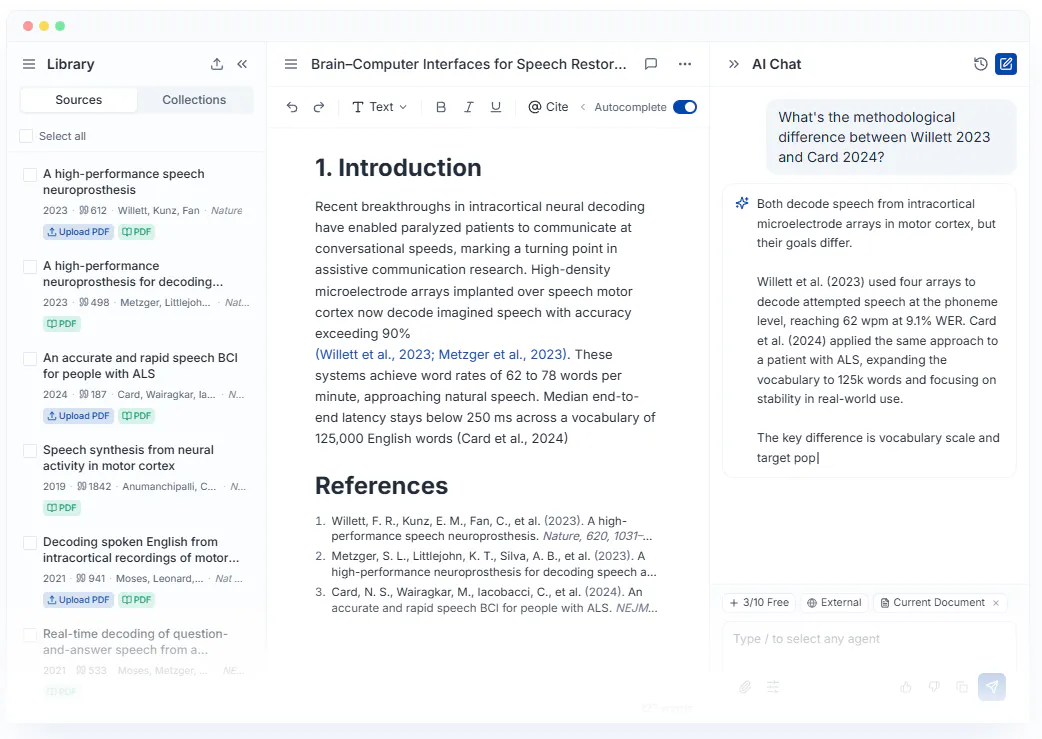Open the Willett and Metzger 2023 citation link
Screen dimensions: 1042x739
[x=442, y=354]
